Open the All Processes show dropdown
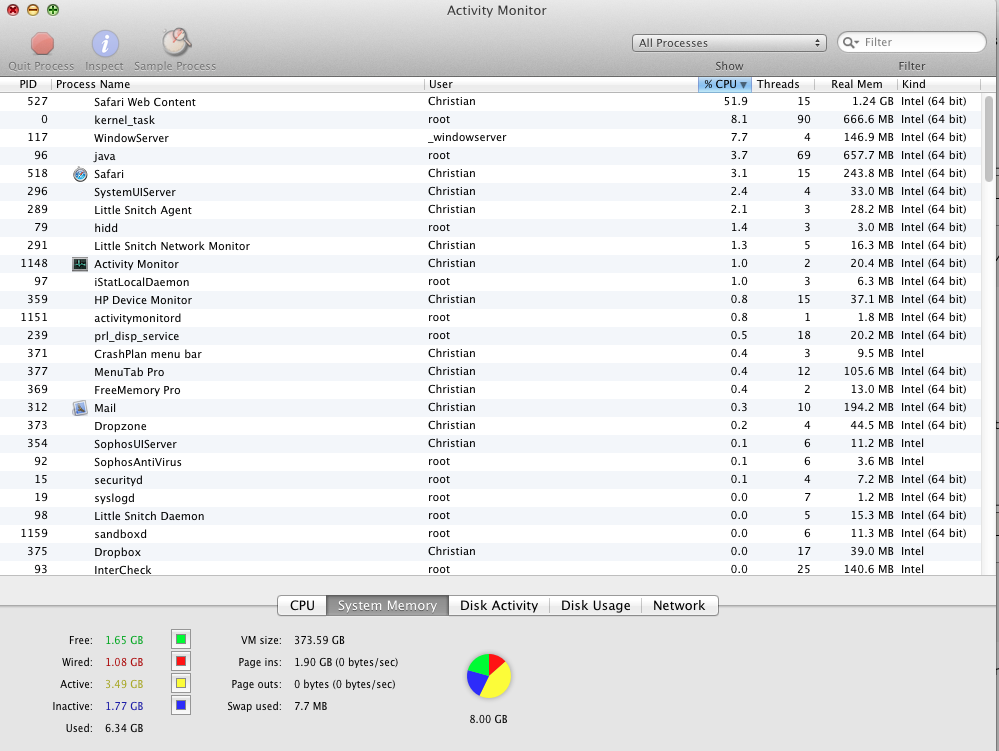Image resolution: width=999 pixels, height=751 pixels. 729,43
